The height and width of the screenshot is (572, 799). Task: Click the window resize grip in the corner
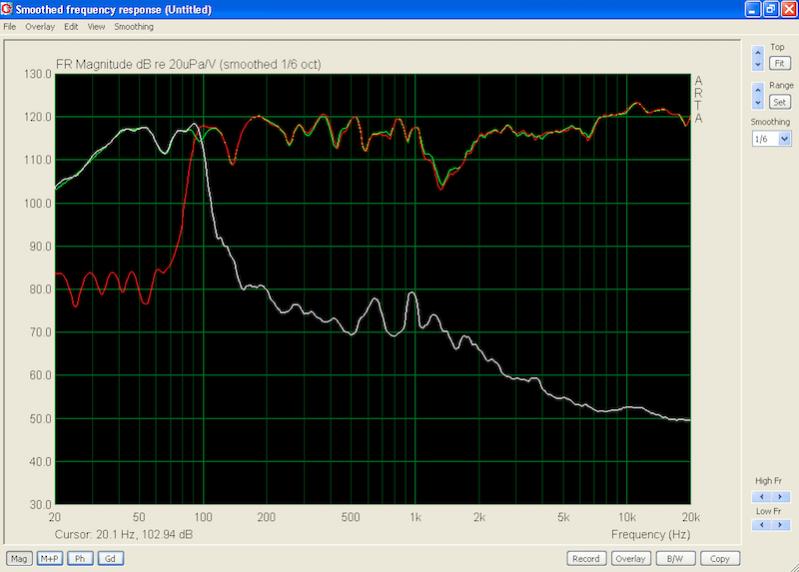tap(794, 567)
